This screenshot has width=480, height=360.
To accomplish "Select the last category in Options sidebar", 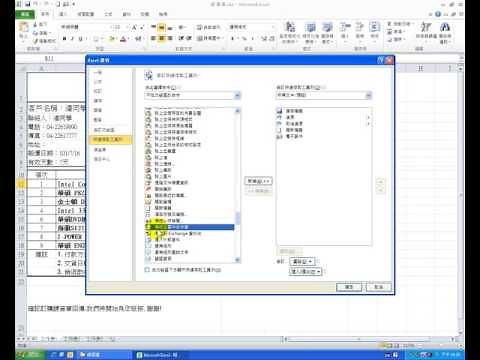I will (102, 159).
